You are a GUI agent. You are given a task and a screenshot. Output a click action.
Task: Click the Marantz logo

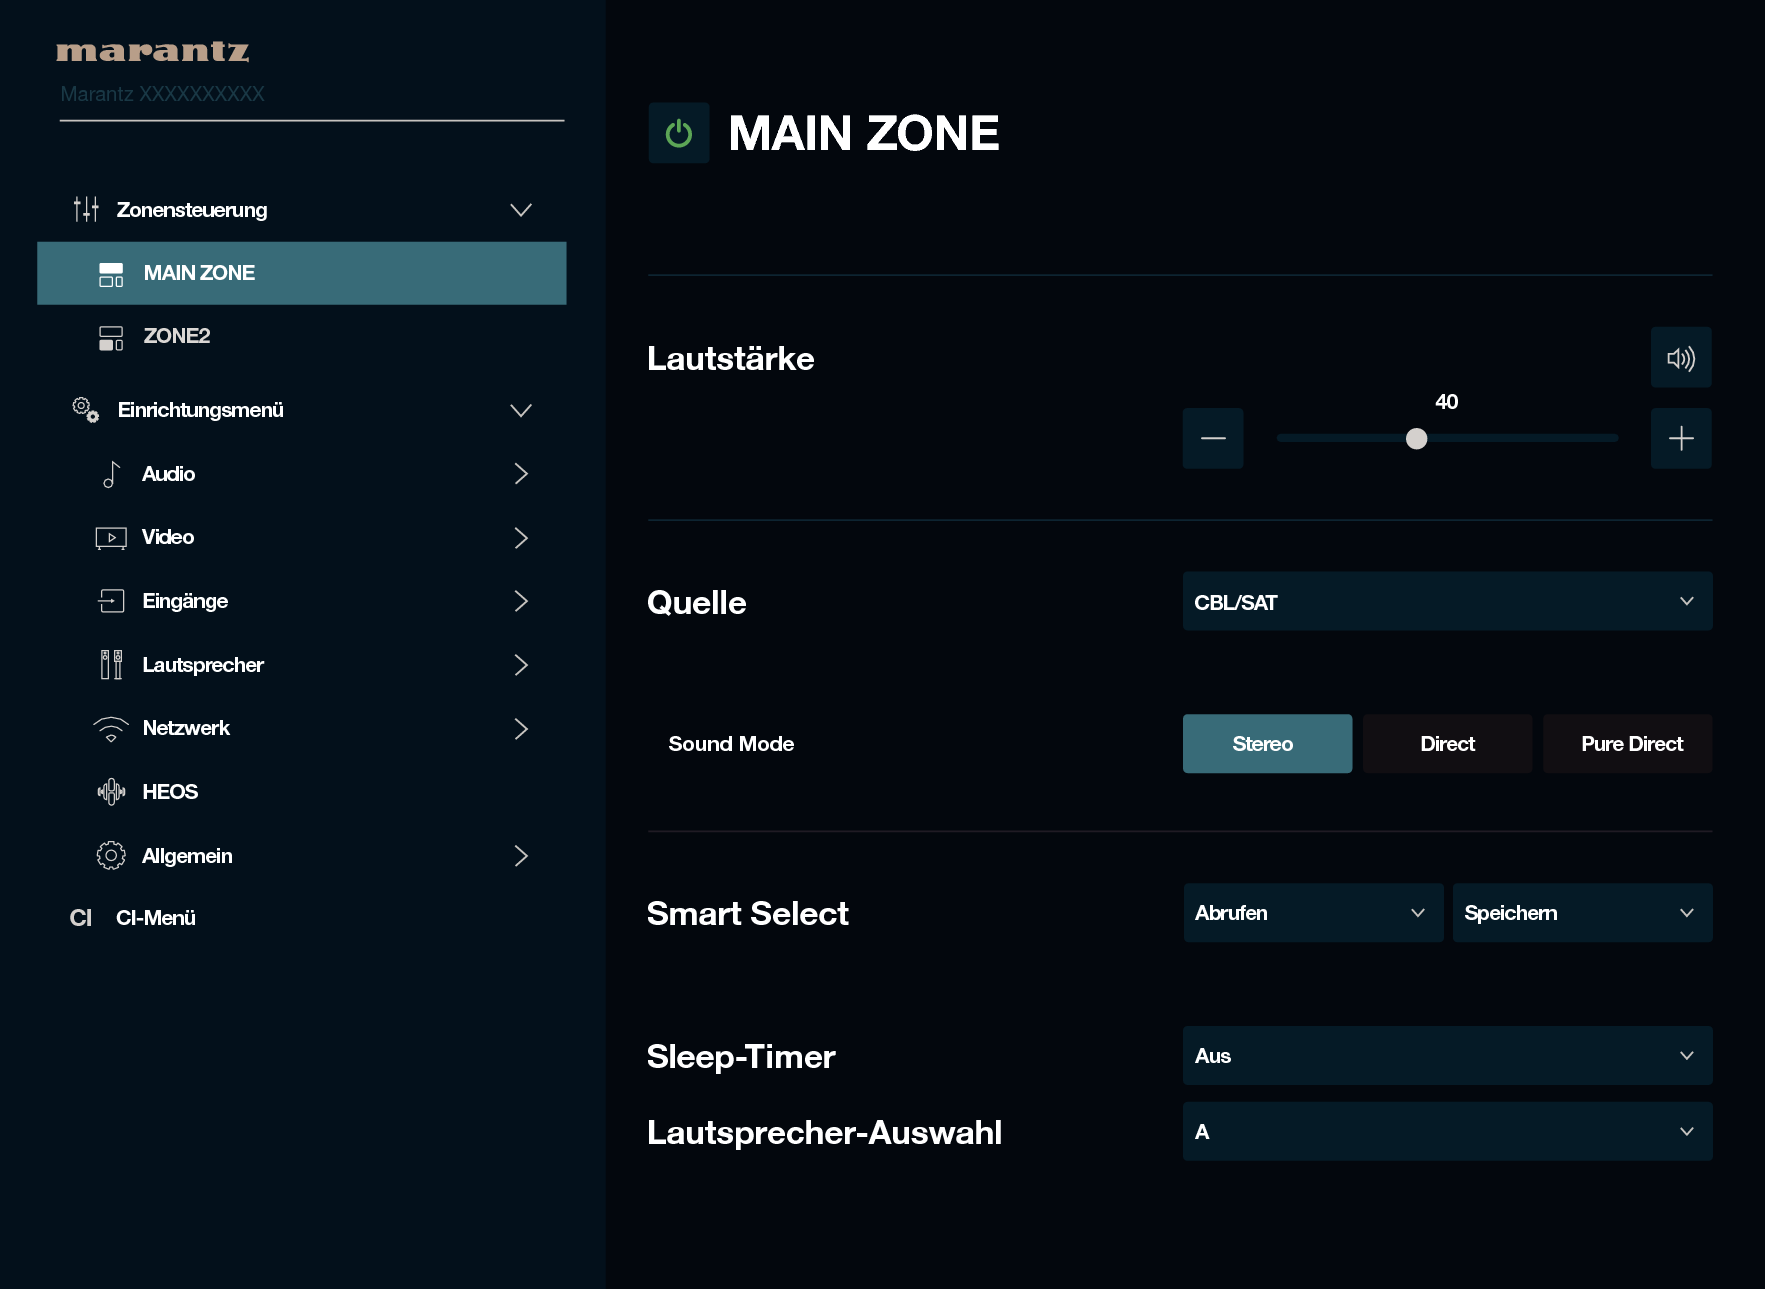coord(152,51)
